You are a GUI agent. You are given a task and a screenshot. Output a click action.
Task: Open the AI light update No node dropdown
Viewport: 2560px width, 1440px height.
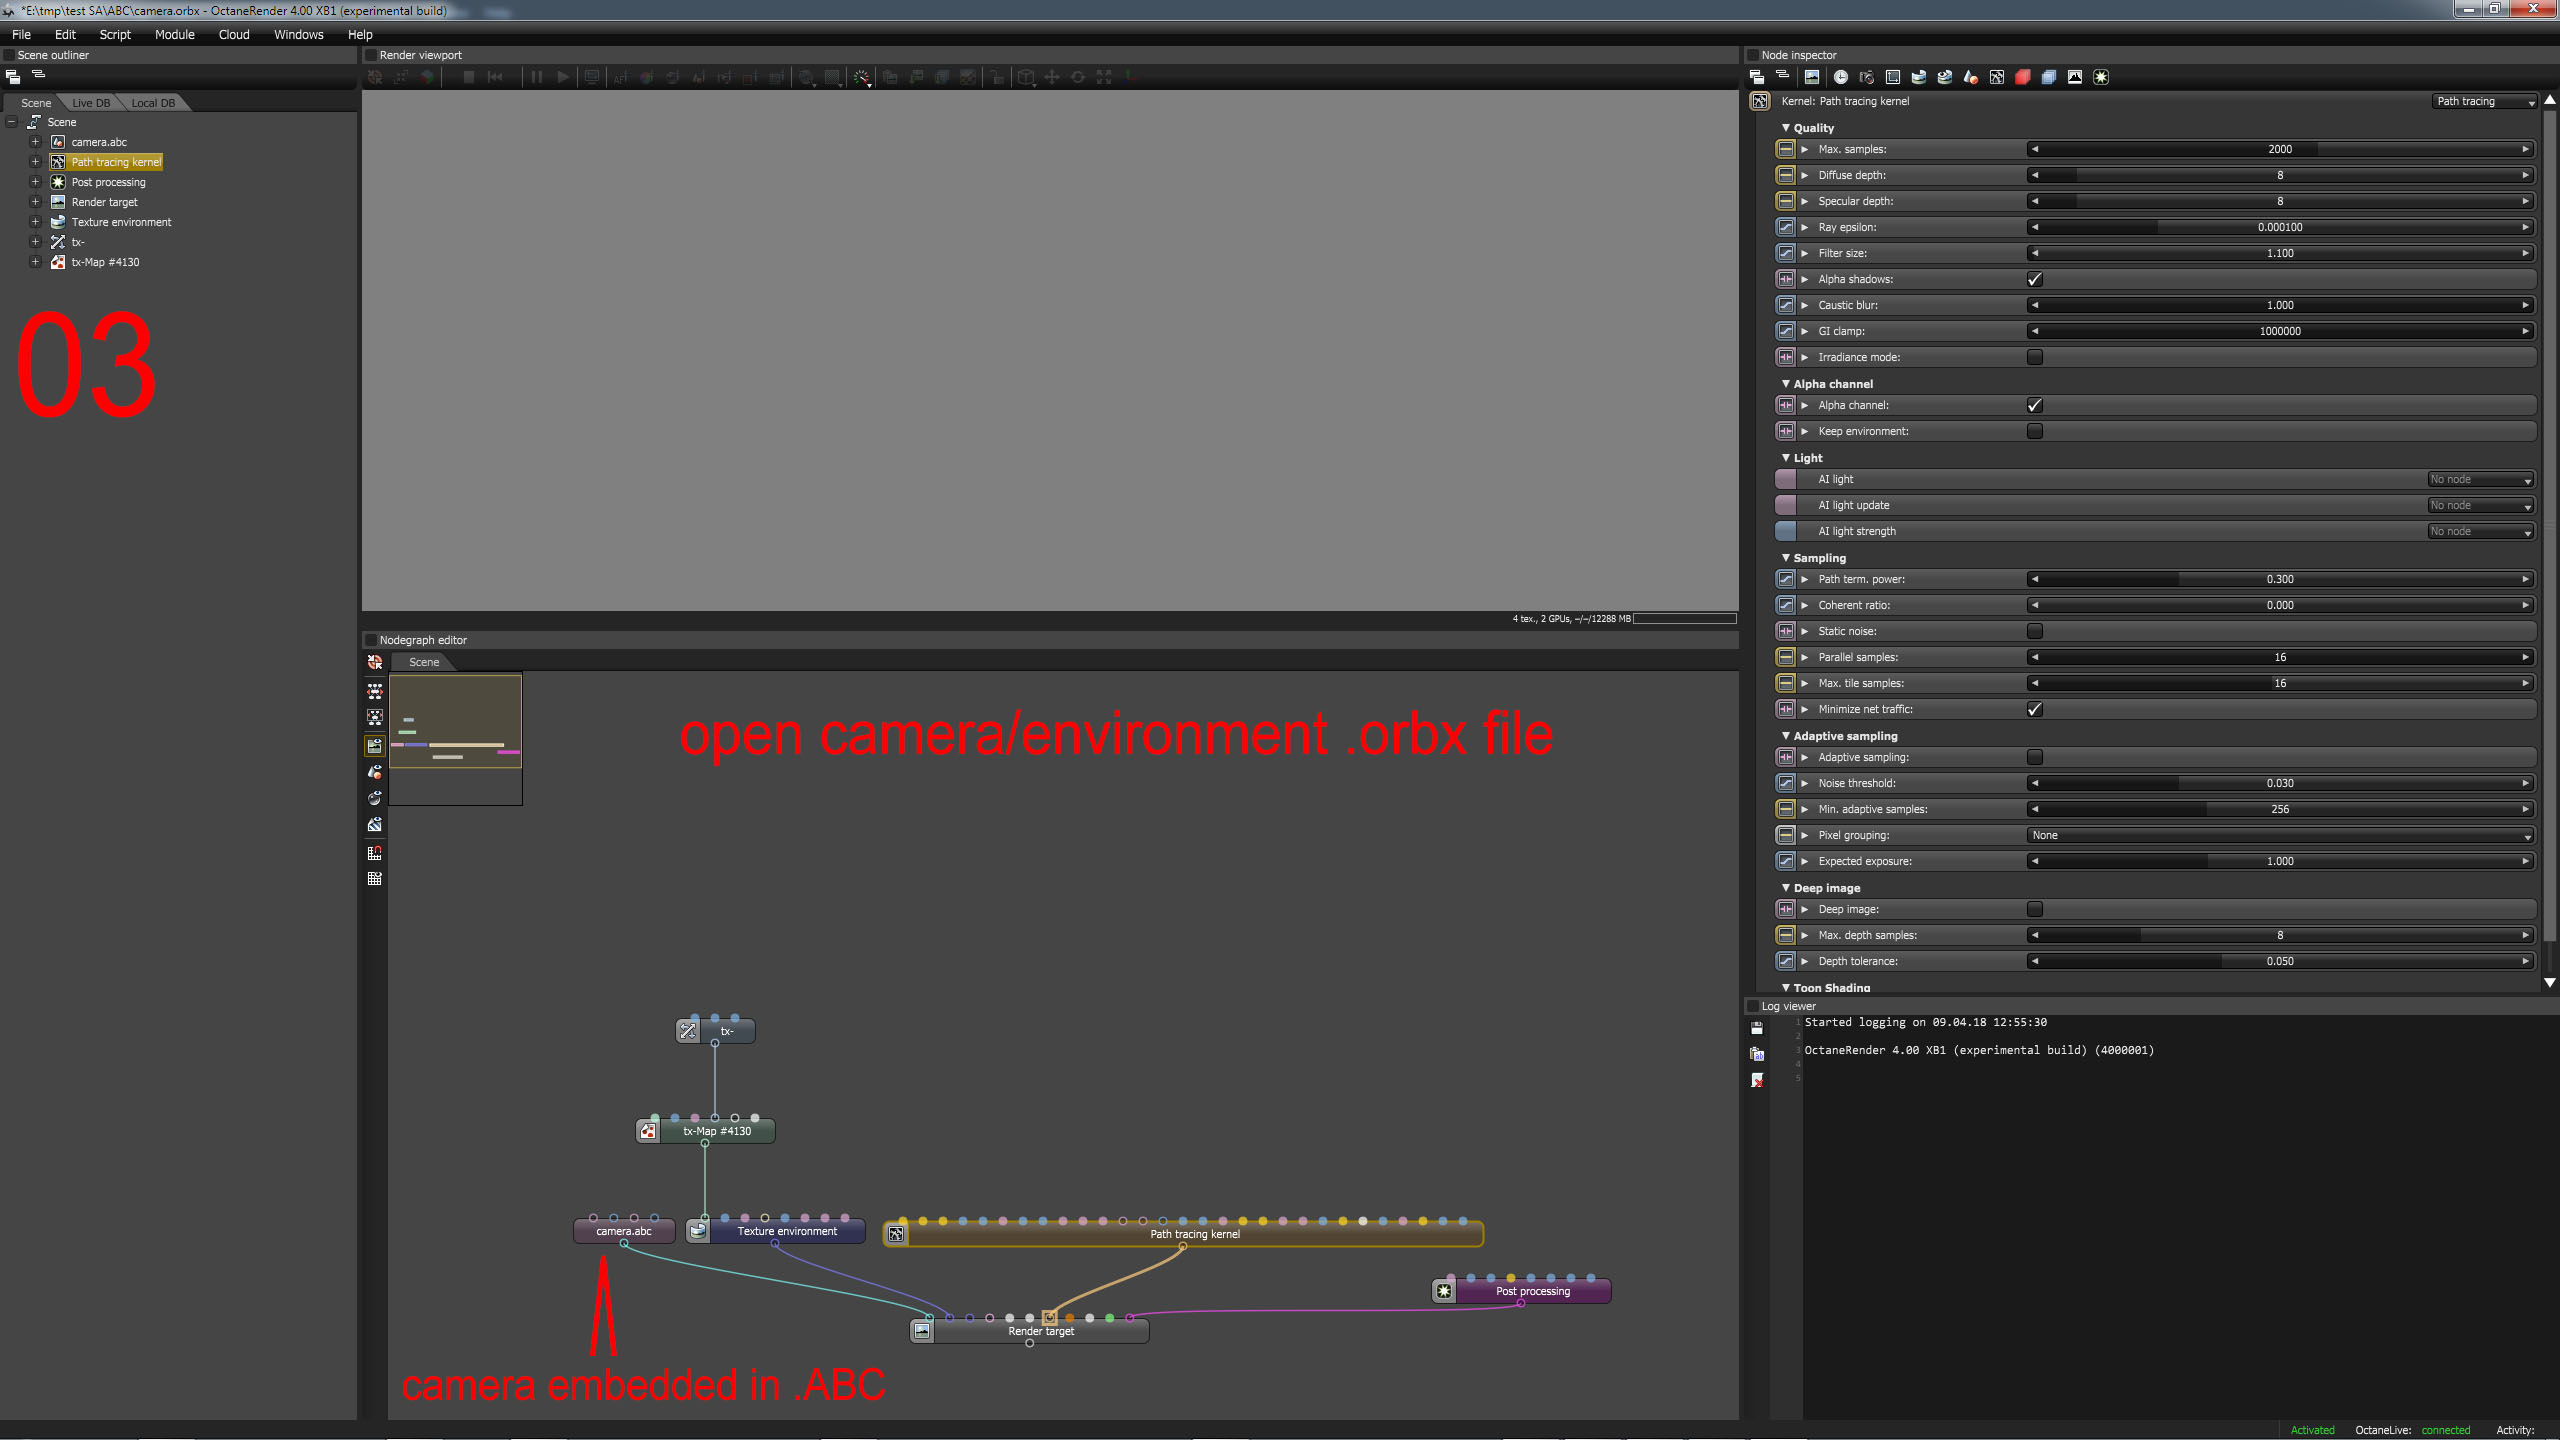2480,505
